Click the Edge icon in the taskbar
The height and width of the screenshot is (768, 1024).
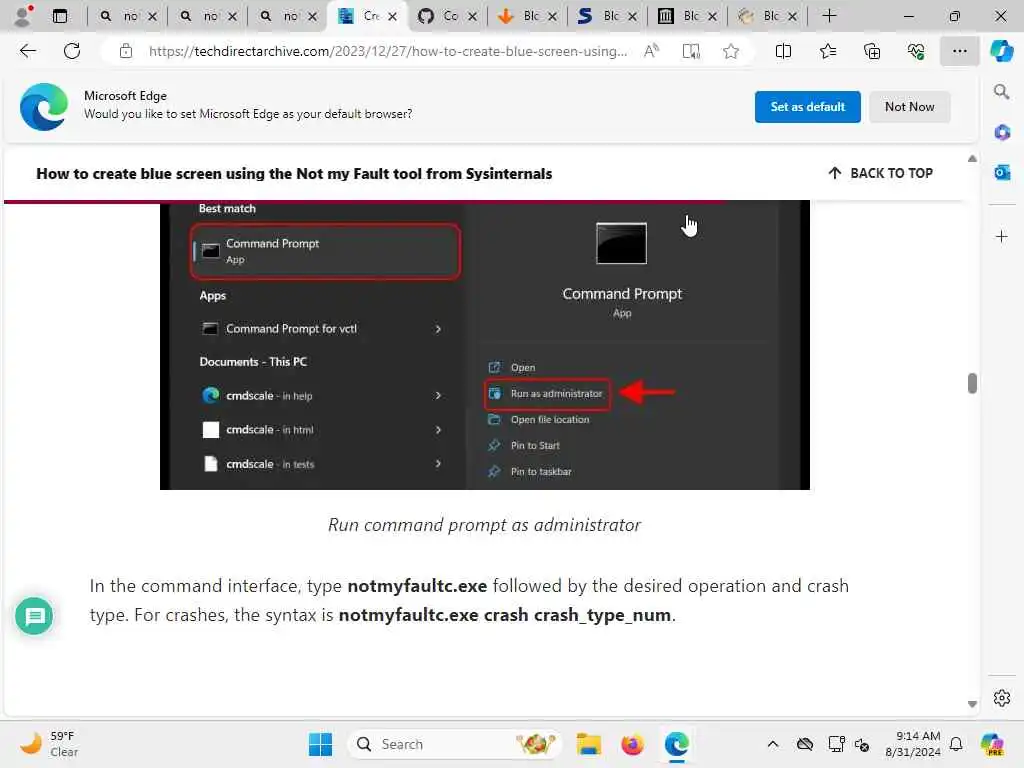(x=677, y=744)
